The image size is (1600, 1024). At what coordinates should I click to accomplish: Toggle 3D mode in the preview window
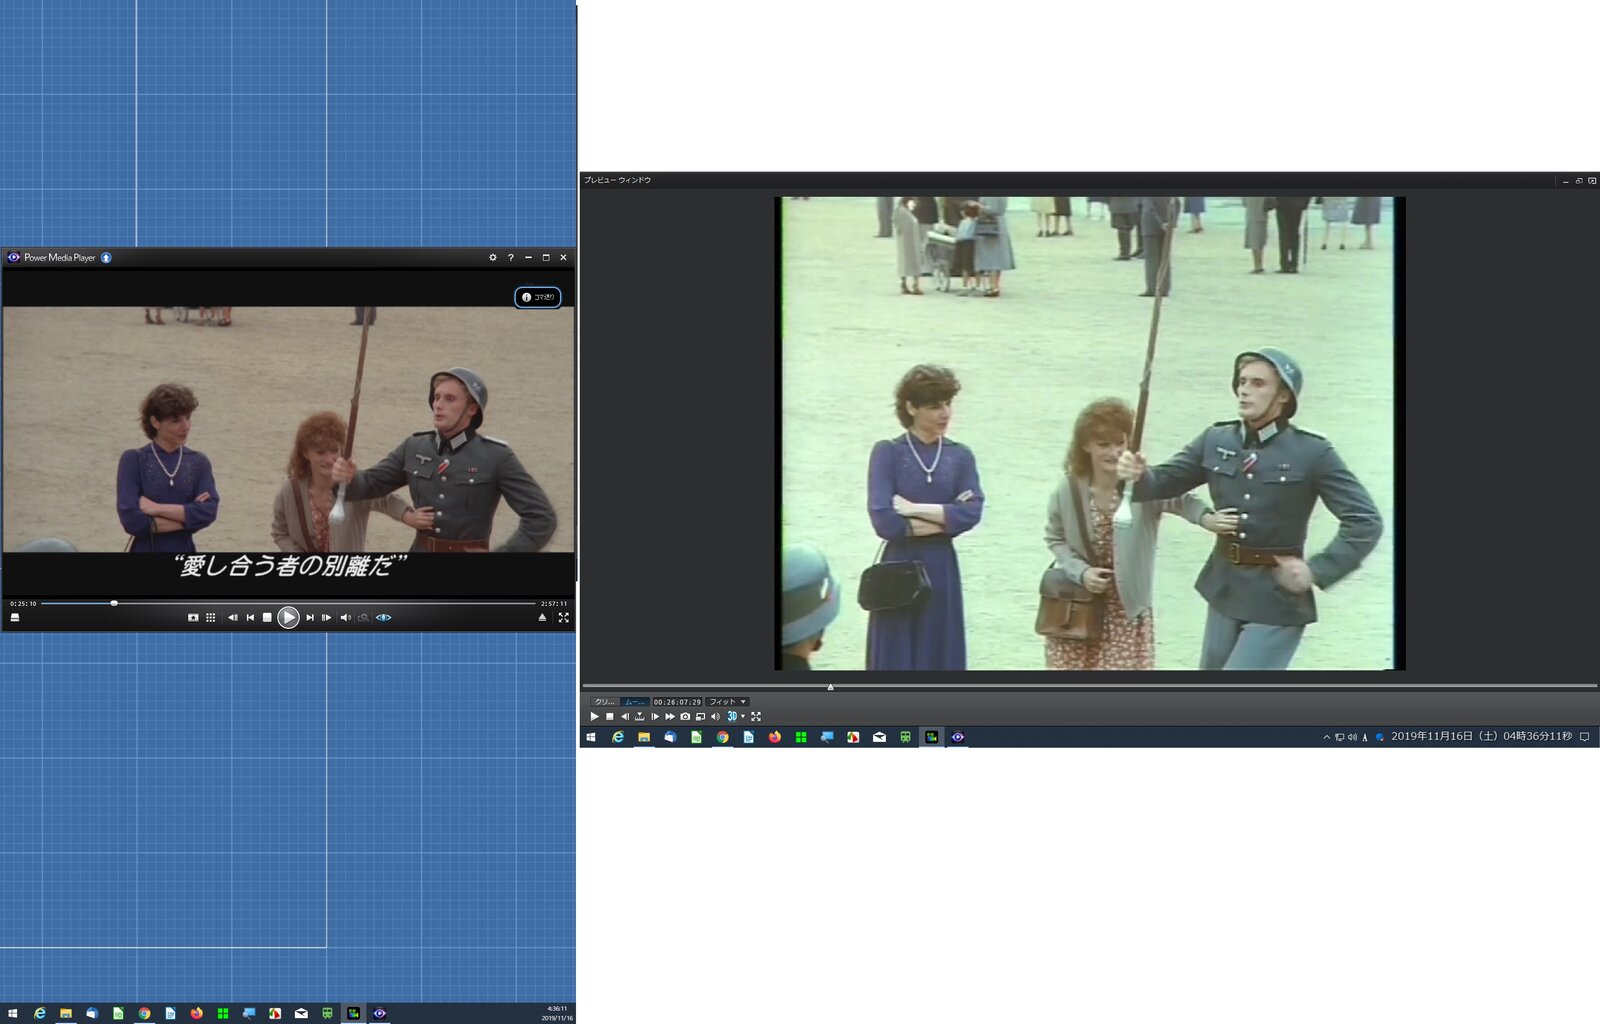(x=731, y=716)
